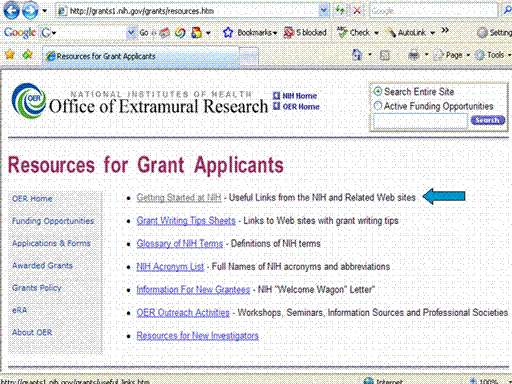Click the red Stop loading X icon
The height and width of the screenshot is (384, 512).
coord(357,11)
